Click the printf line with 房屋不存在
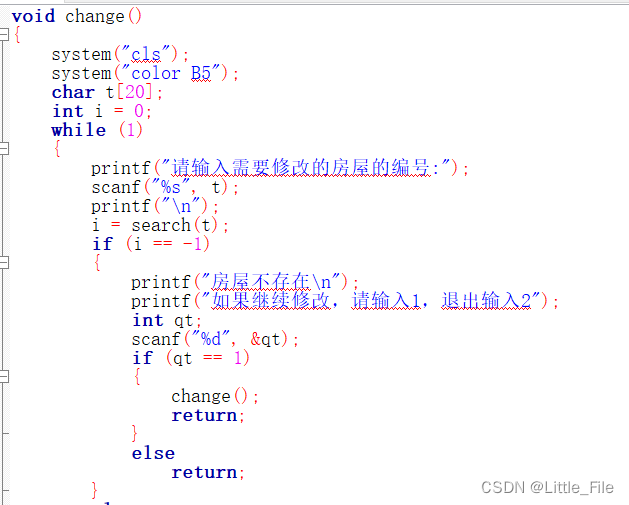 (245, 282)
